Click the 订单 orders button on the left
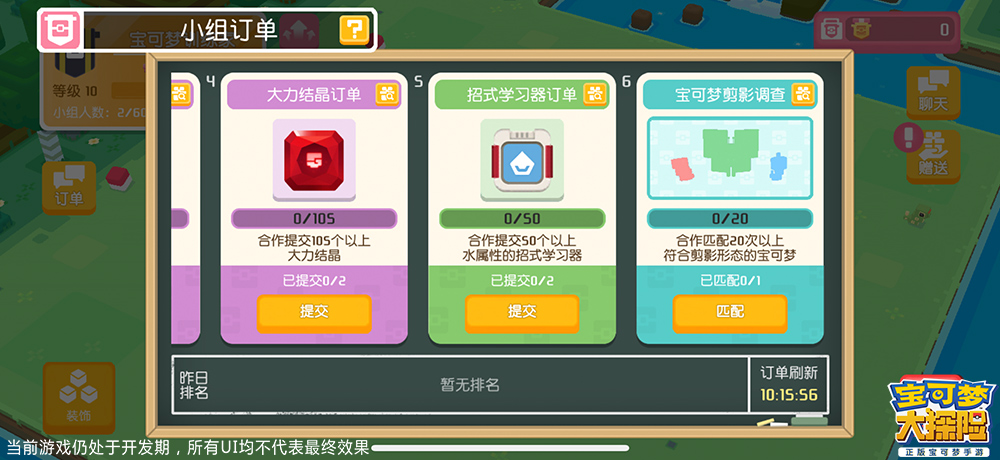1000x460 pixels. point(69,187)
